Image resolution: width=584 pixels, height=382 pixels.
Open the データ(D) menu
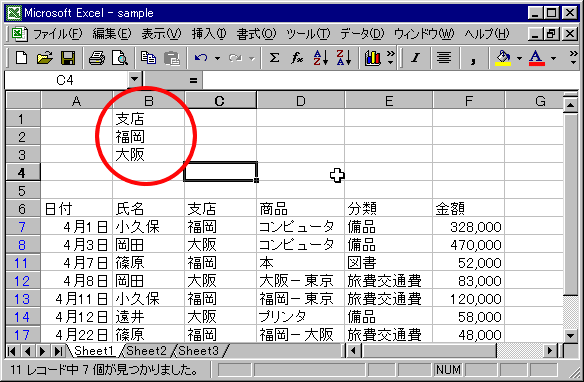click(362, 34)
